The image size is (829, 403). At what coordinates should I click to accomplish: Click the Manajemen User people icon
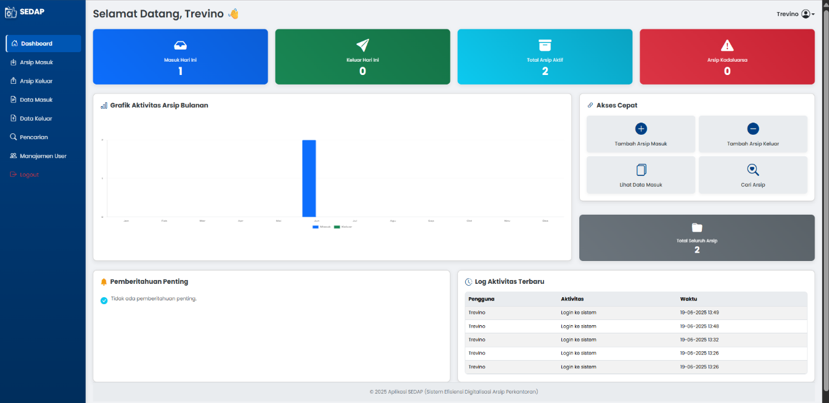coord(14,156)
